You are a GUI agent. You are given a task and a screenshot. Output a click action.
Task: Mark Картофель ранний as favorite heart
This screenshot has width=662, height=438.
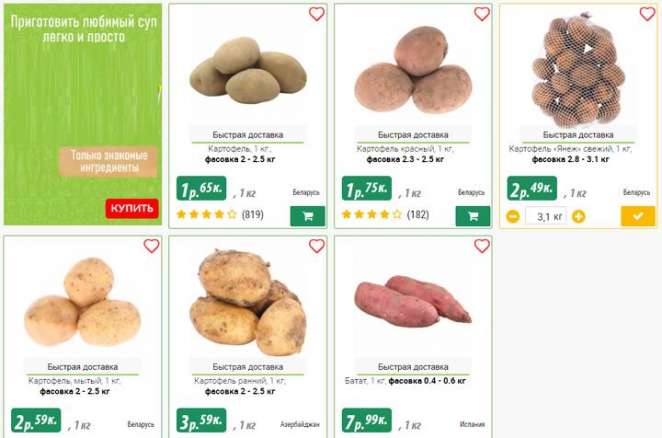[x=317, y=246]
